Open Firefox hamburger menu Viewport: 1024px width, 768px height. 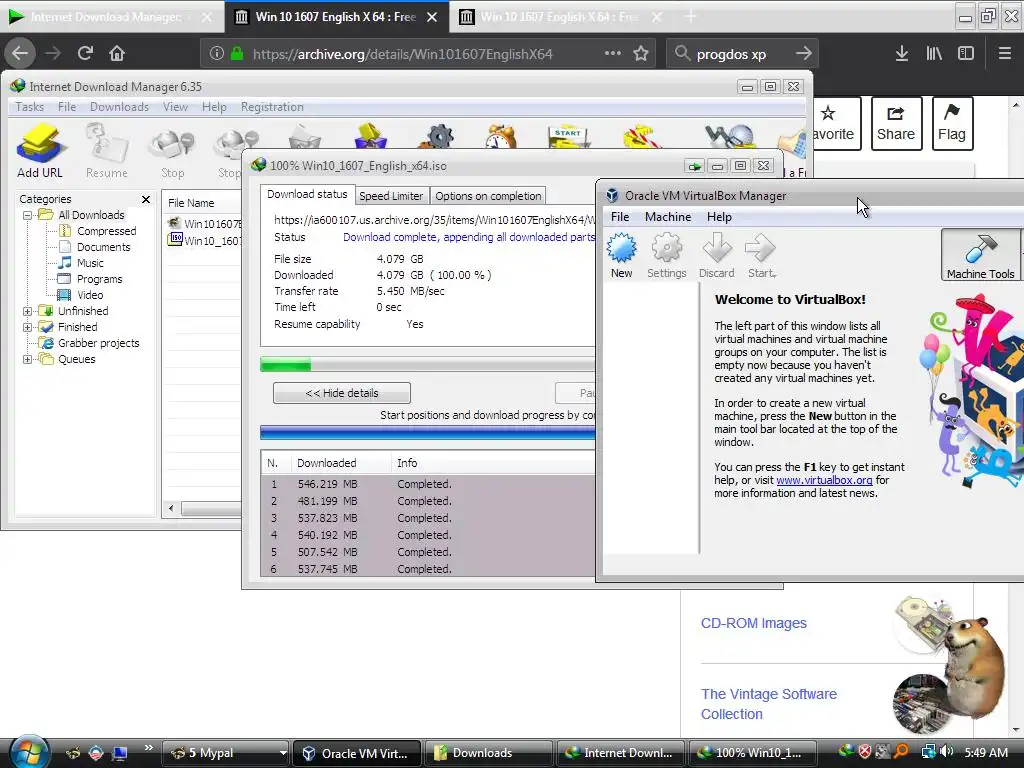point(1005,54)
